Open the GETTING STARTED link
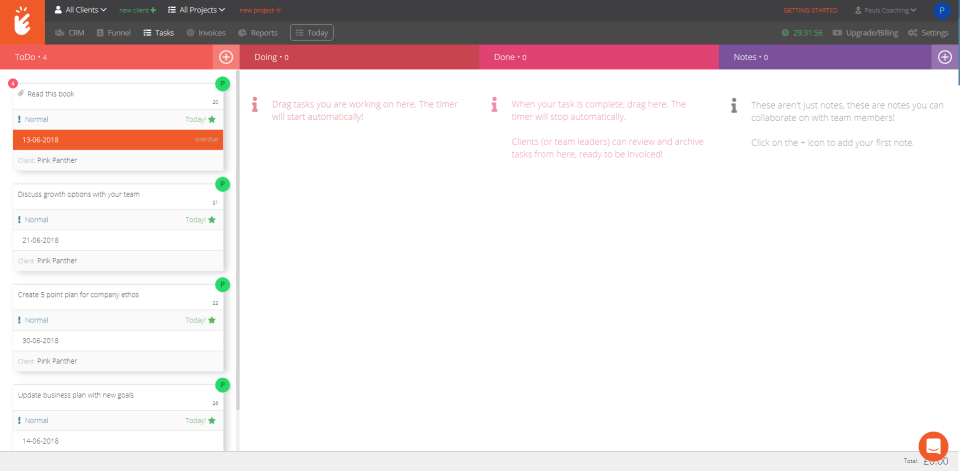Image resolution: width=960 pixels, height=471 pixels. coord(810,10)
